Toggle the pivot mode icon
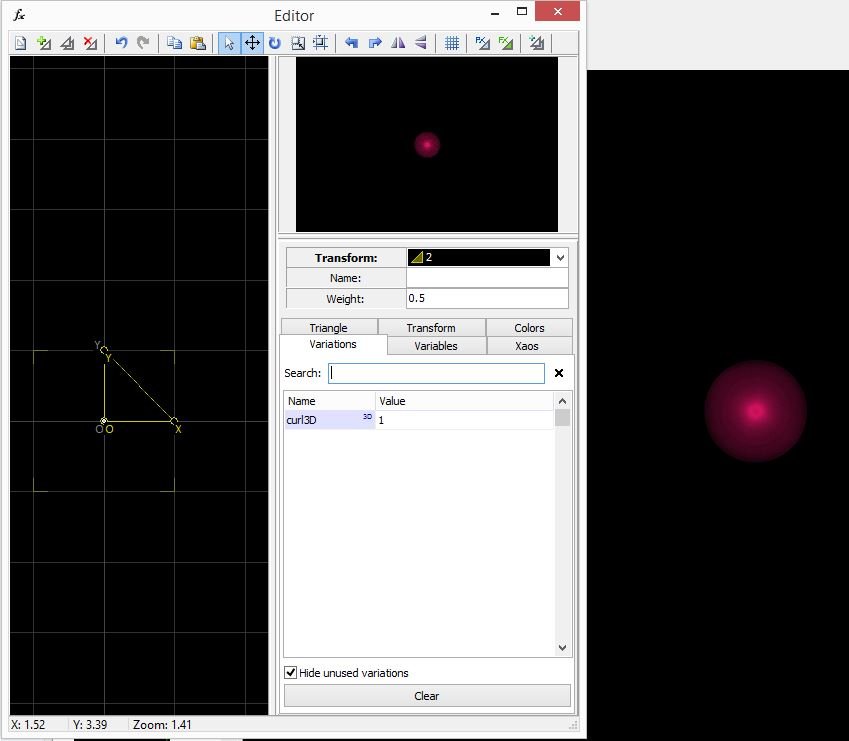The image size is (849, 741). tap(321, 43)
